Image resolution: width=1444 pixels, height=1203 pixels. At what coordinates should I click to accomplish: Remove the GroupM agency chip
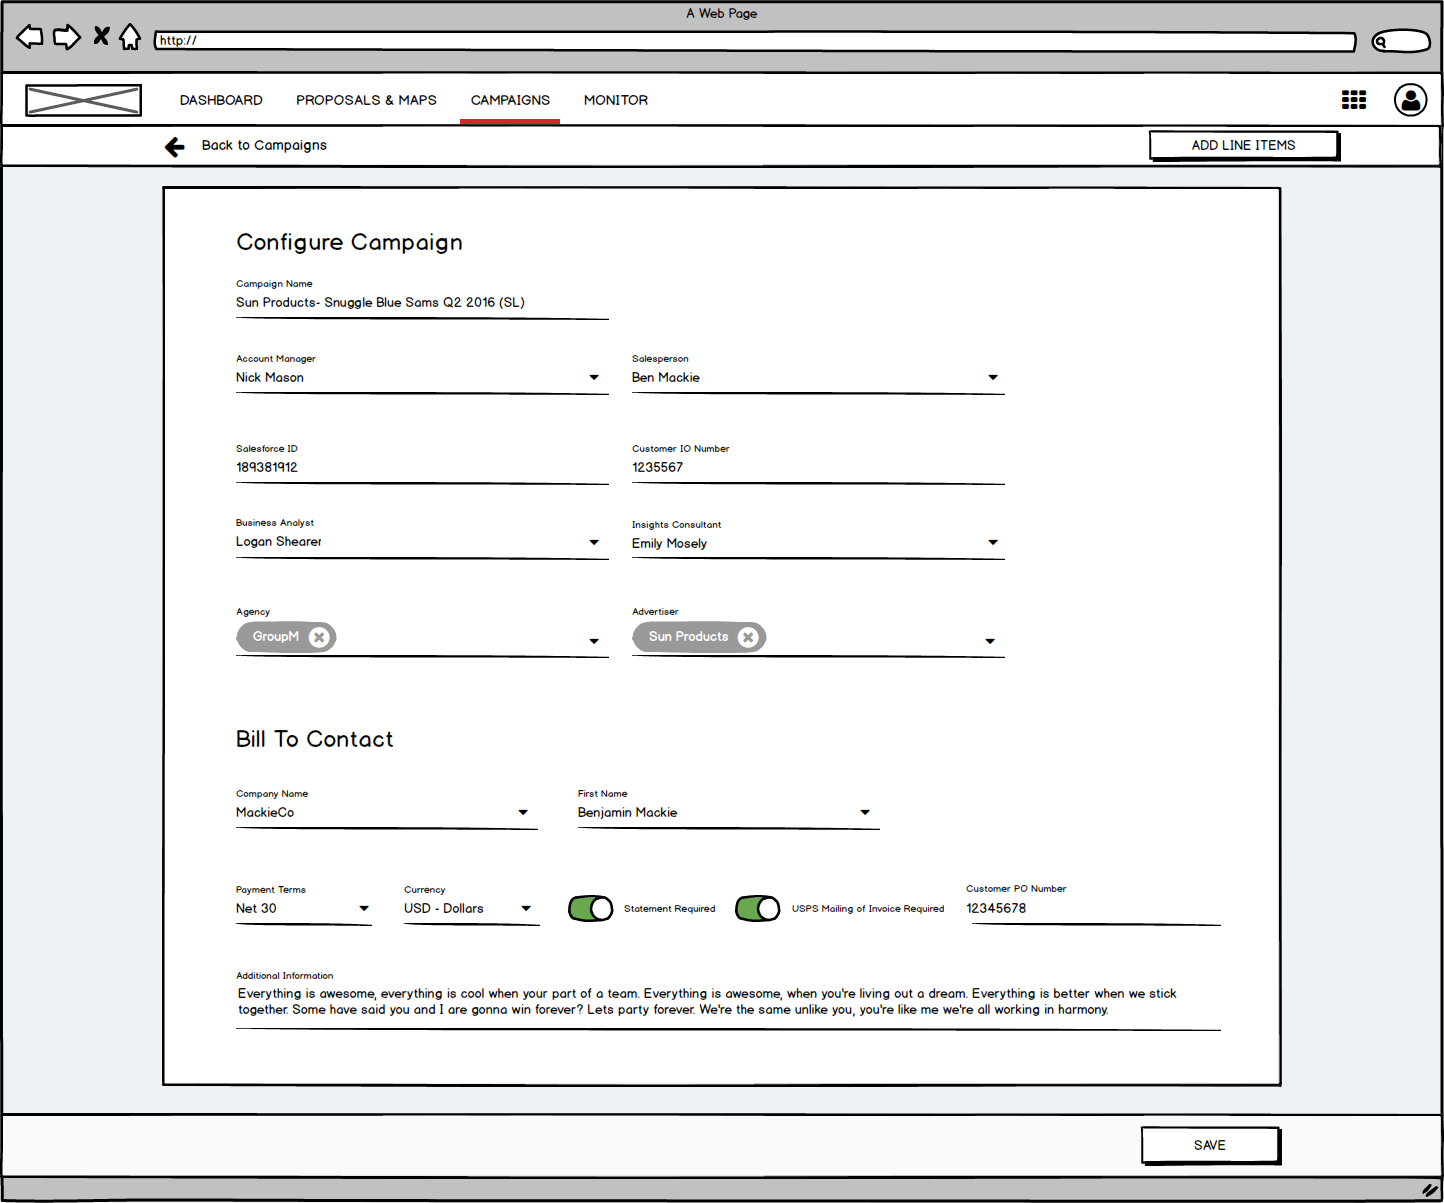coord(319,637)
